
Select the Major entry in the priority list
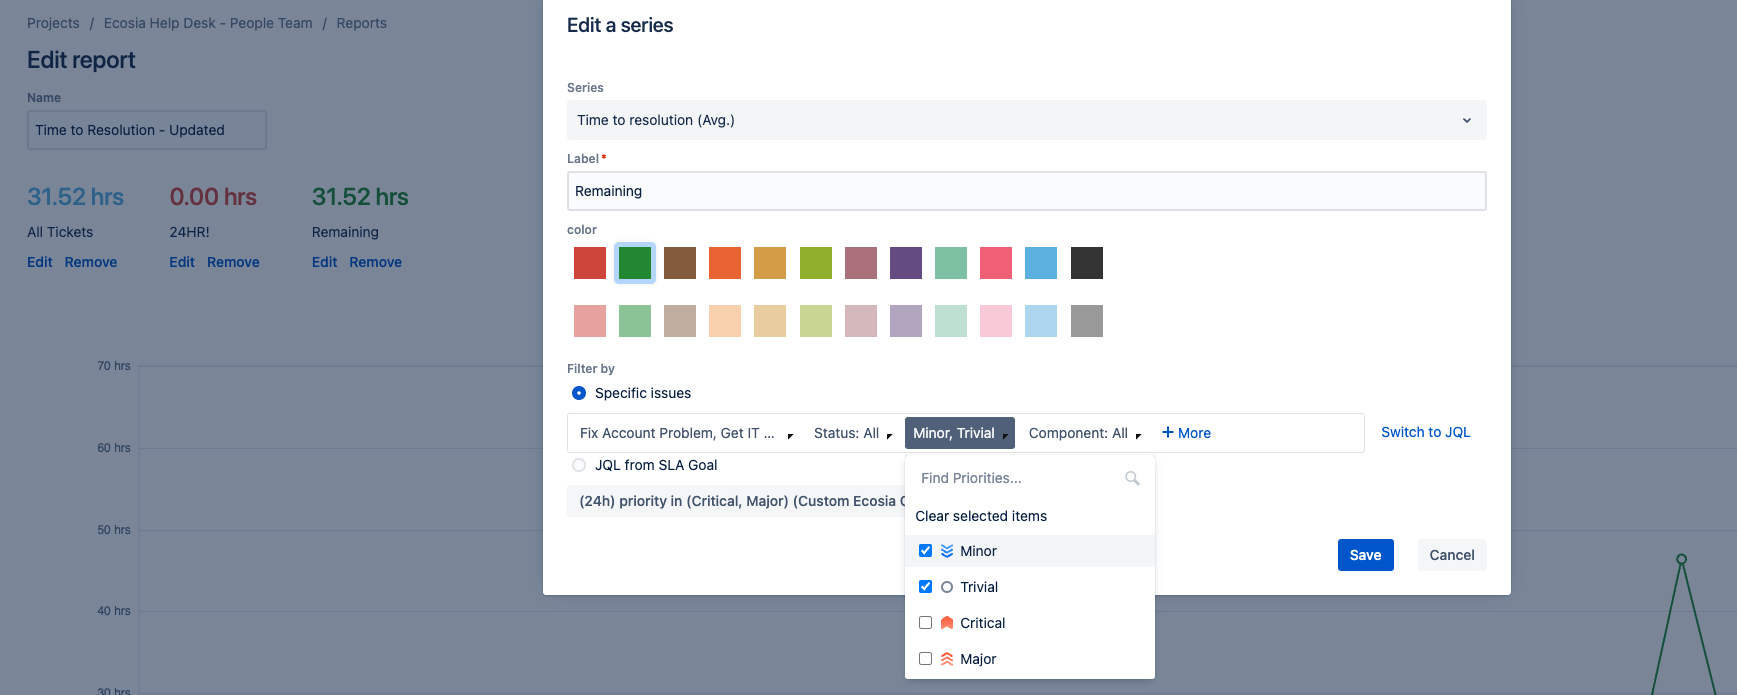tap(1030, 659)
